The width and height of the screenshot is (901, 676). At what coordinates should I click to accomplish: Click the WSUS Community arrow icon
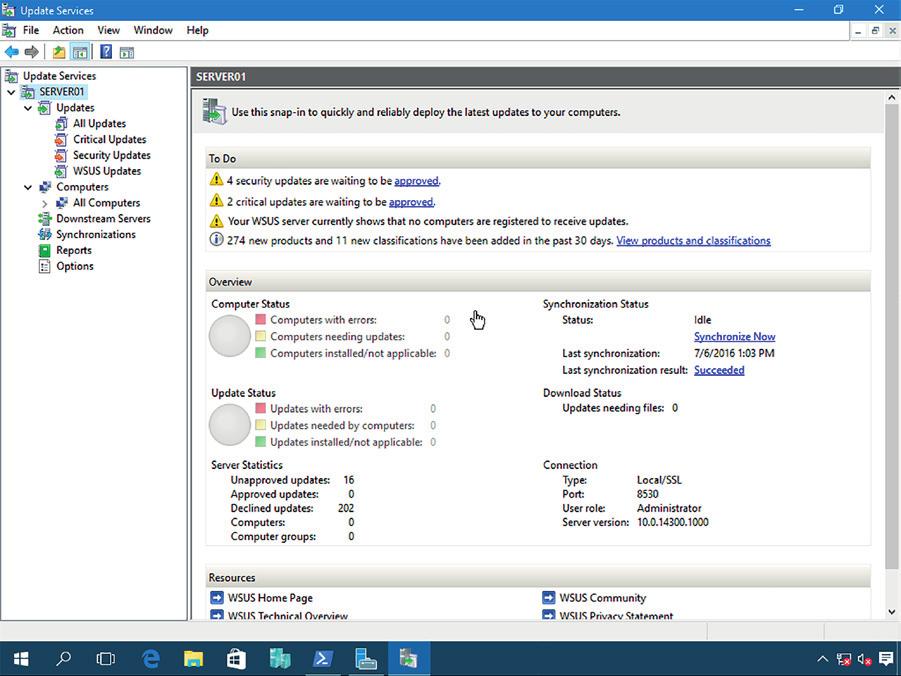tap(549, 598)
